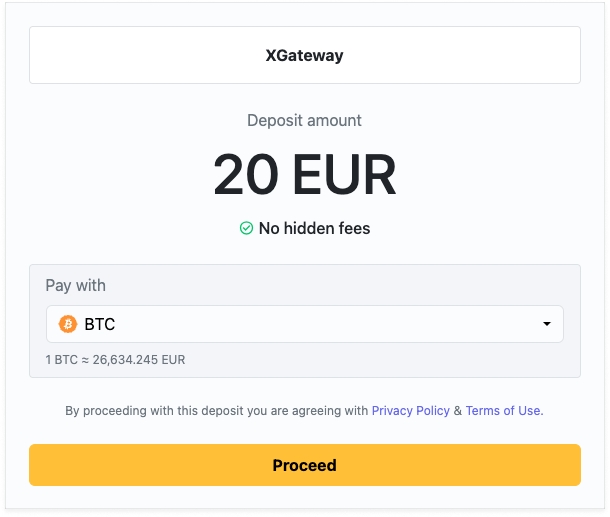Open the Privacy Policy link

click(x=410, y=411)
